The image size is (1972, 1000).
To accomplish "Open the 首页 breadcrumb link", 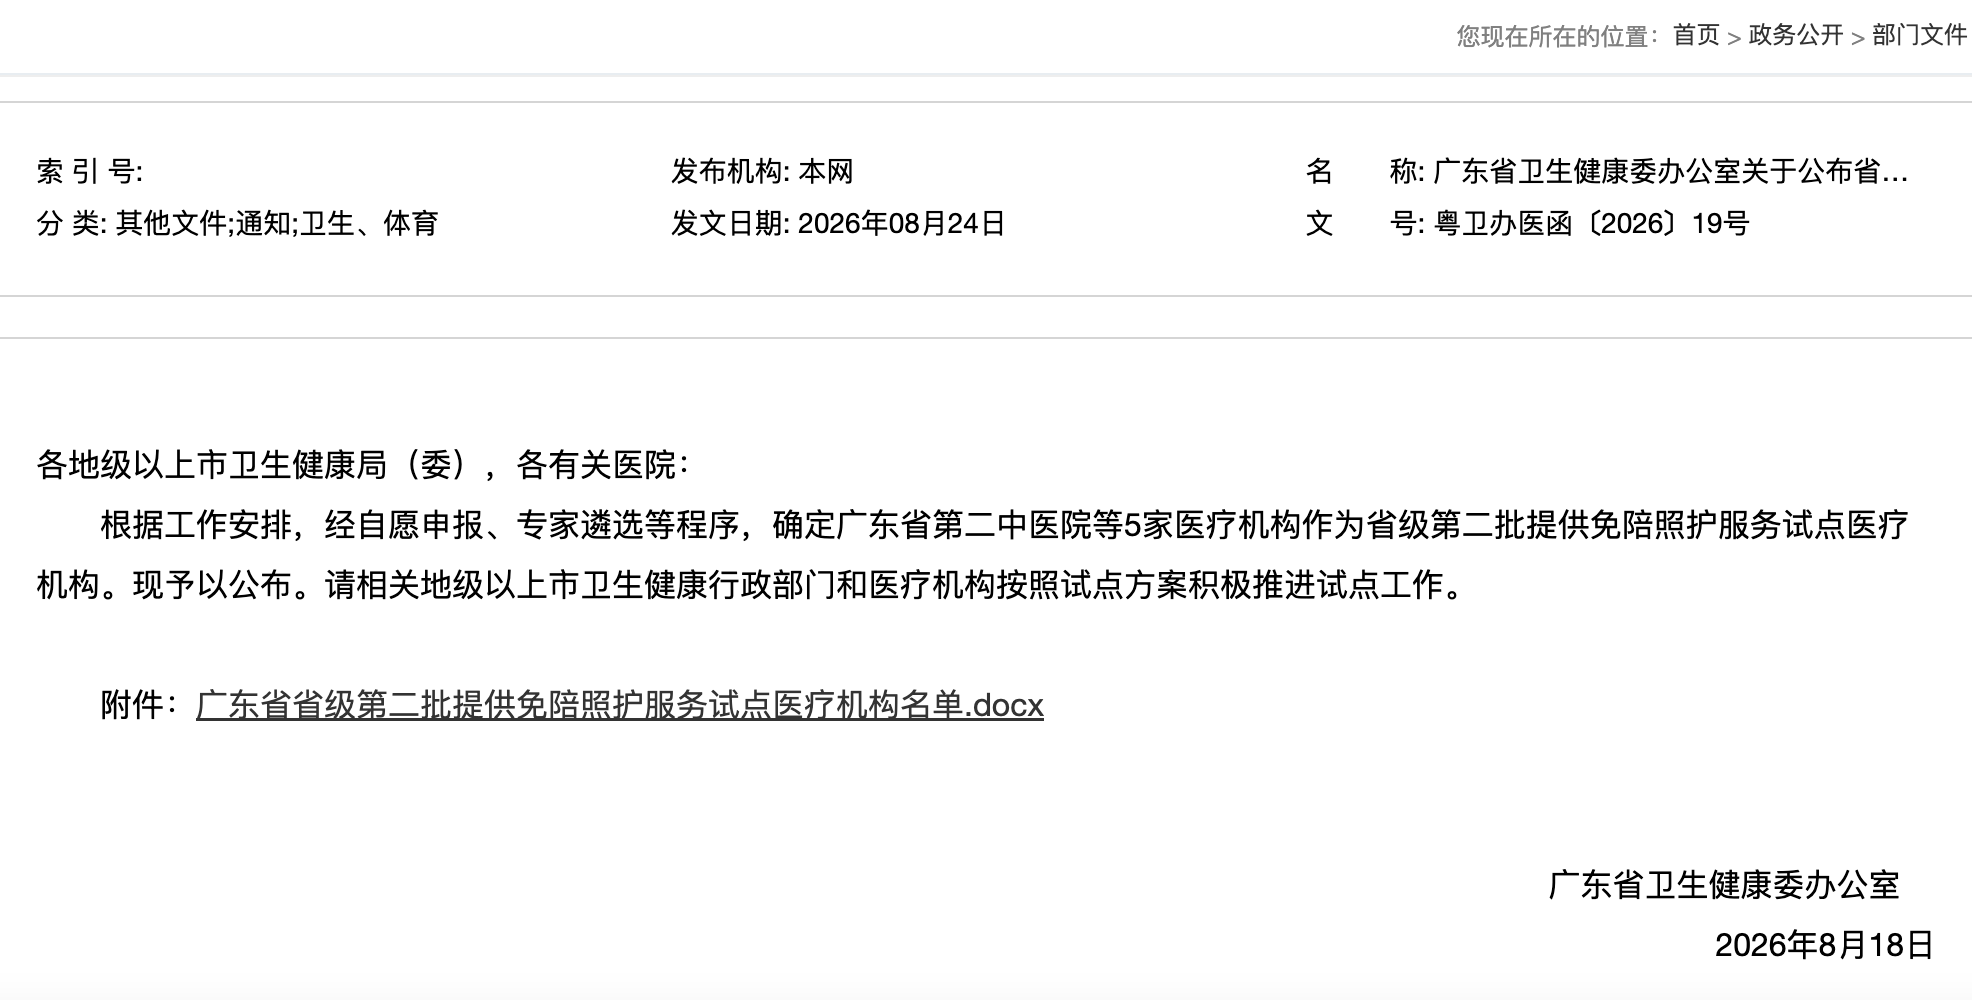I will (x=1696, y=35).
